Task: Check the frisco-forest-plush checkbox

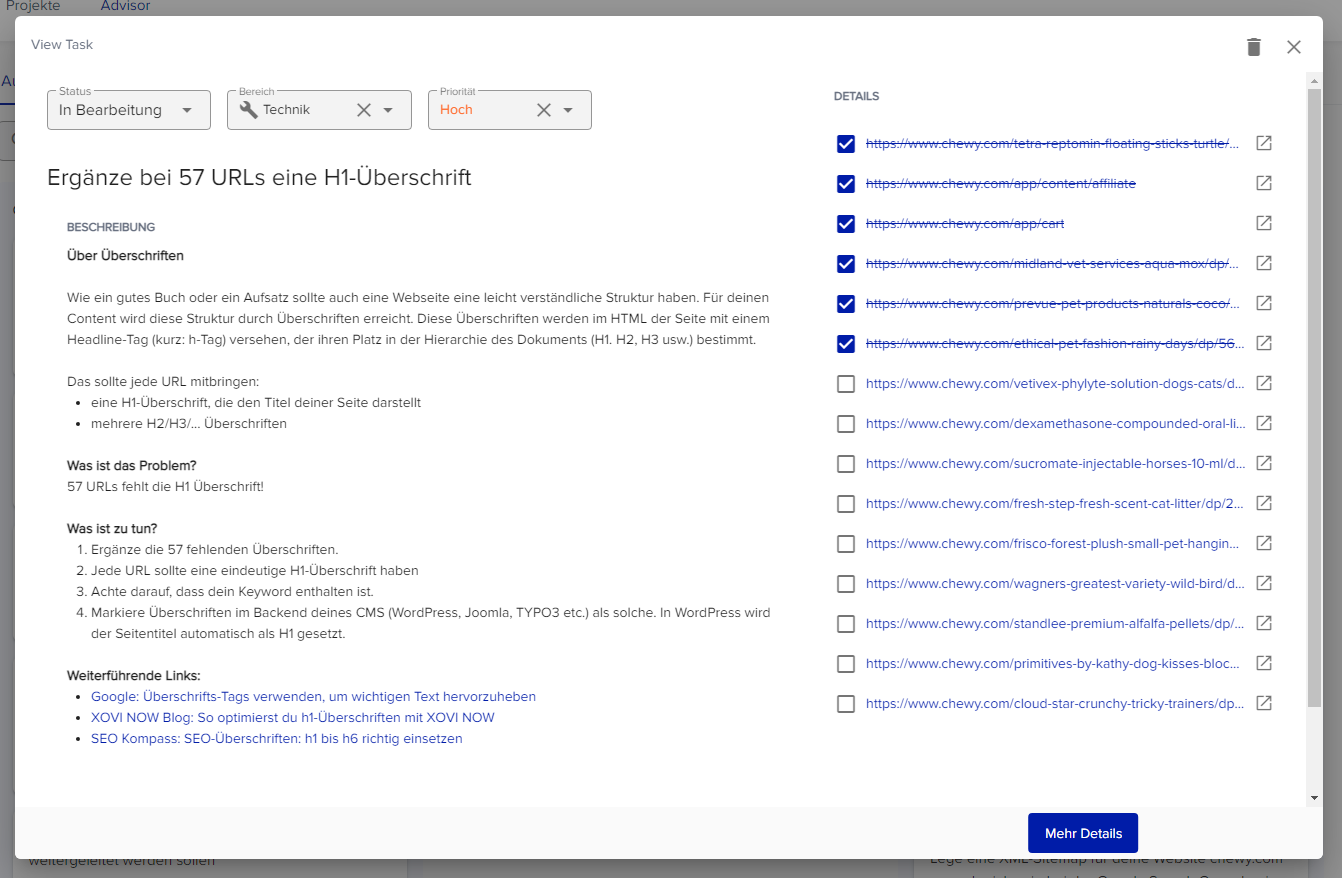Action: 846,544
